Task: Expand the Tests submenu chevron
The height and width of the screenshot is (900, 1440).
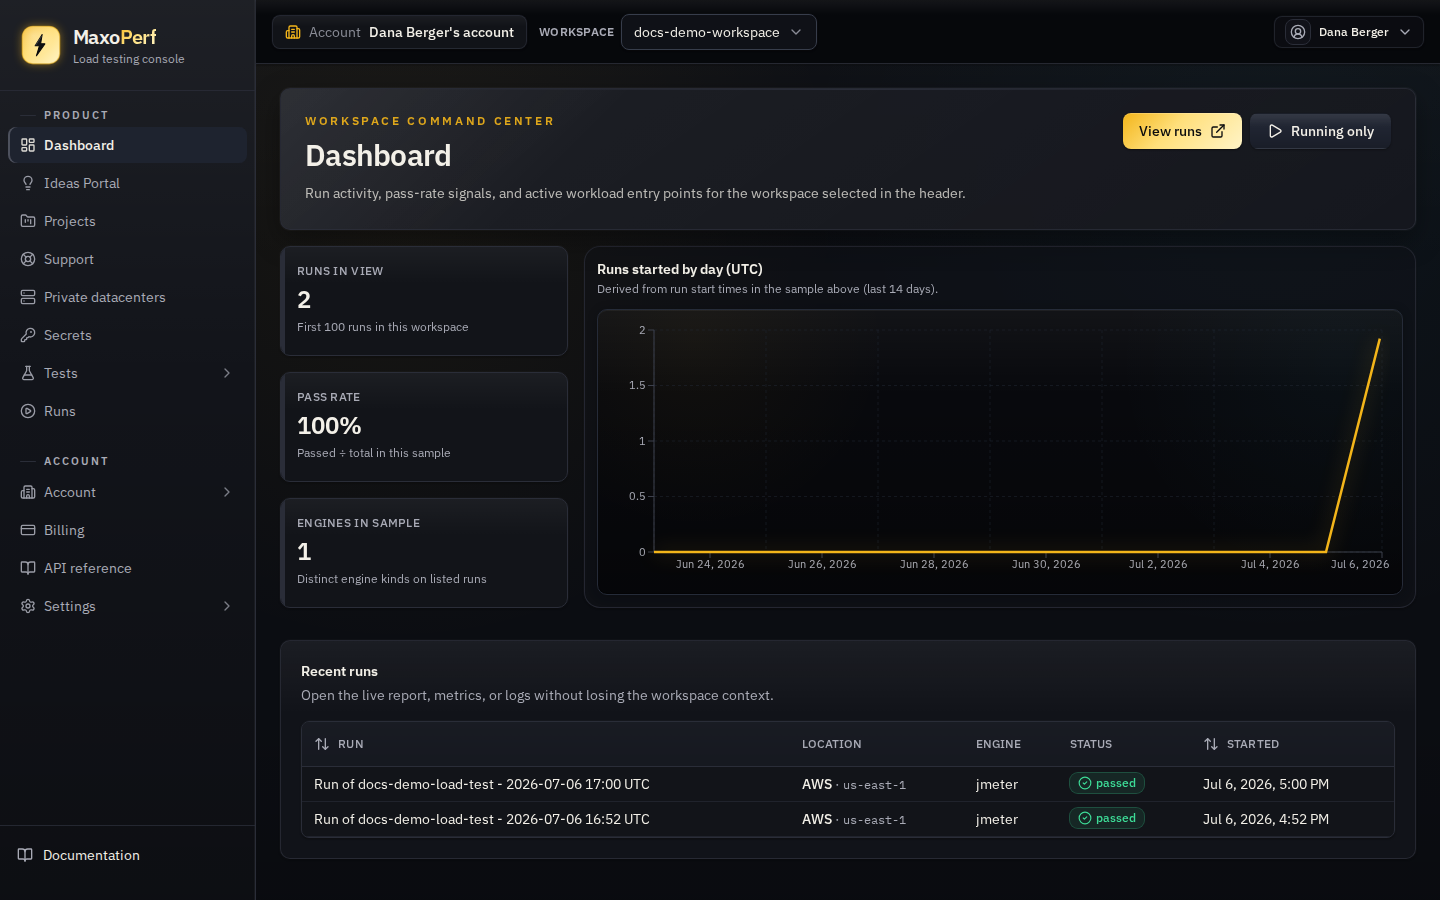Action: point(227,373)
